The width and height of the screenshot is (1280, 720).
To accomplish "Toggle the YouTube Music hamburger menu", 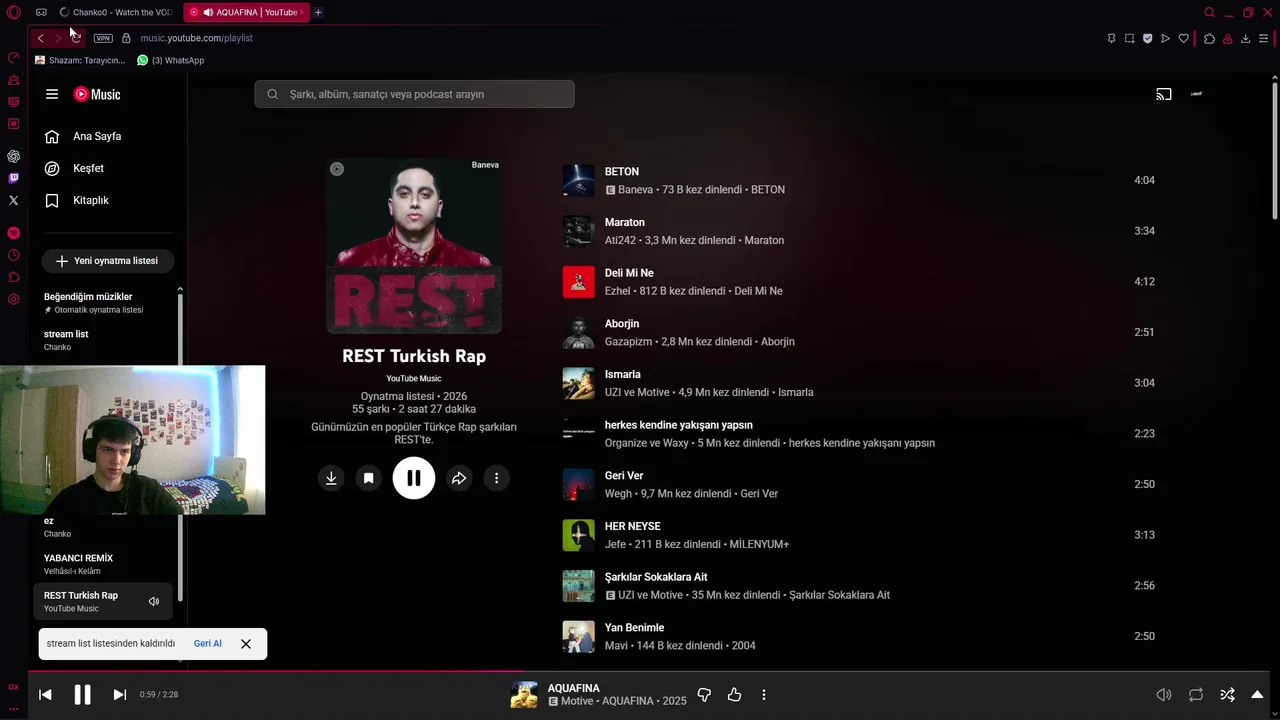I will pyautogui.click(x=52, y=94).
